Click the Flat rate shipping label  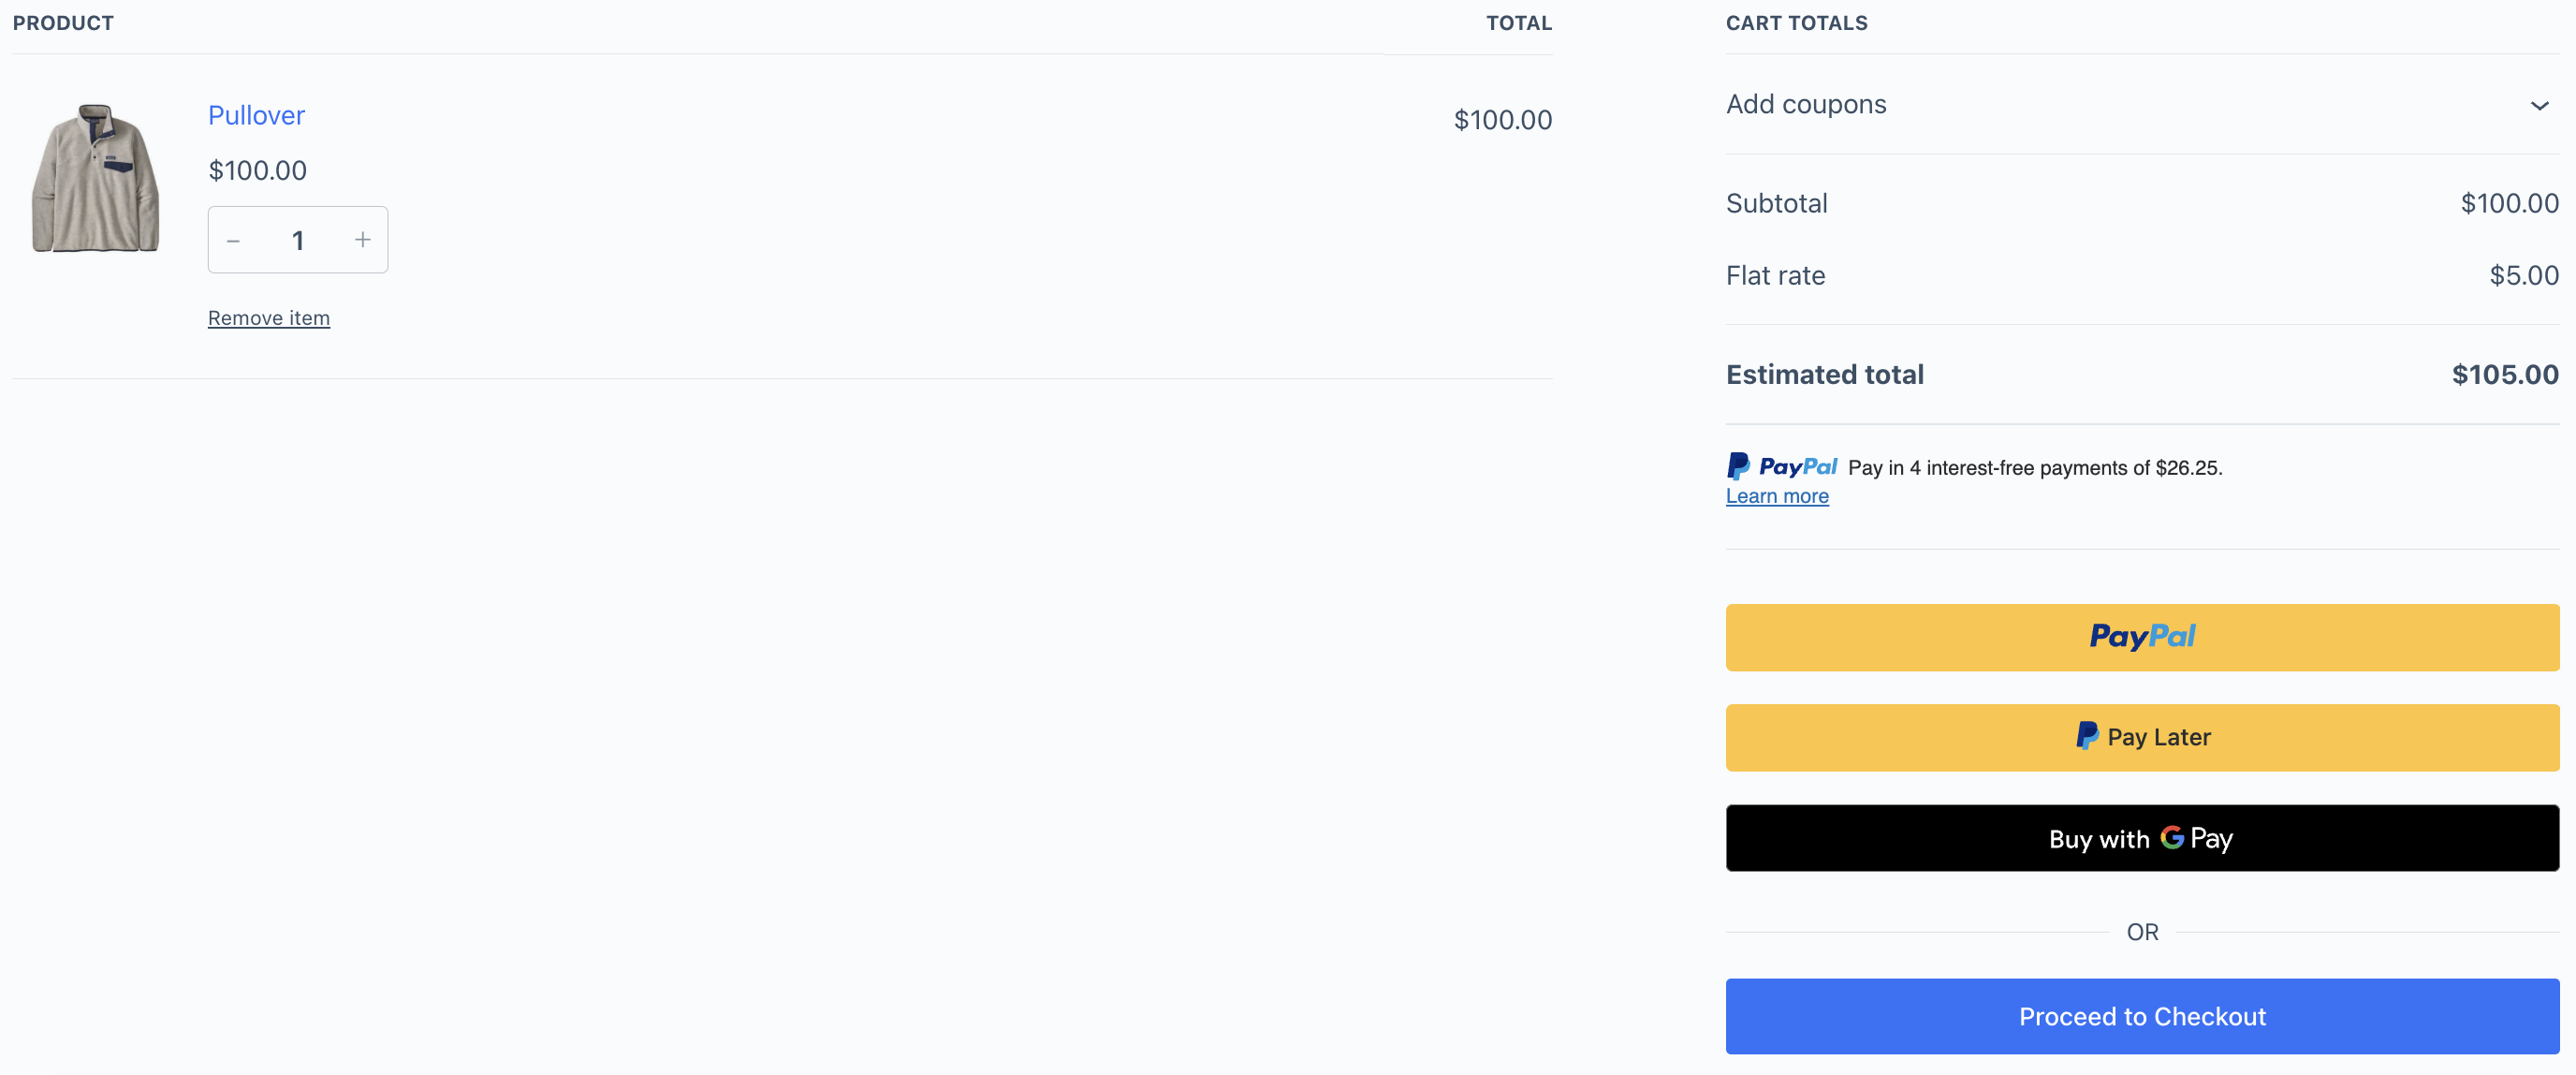tap(1775, 276)
